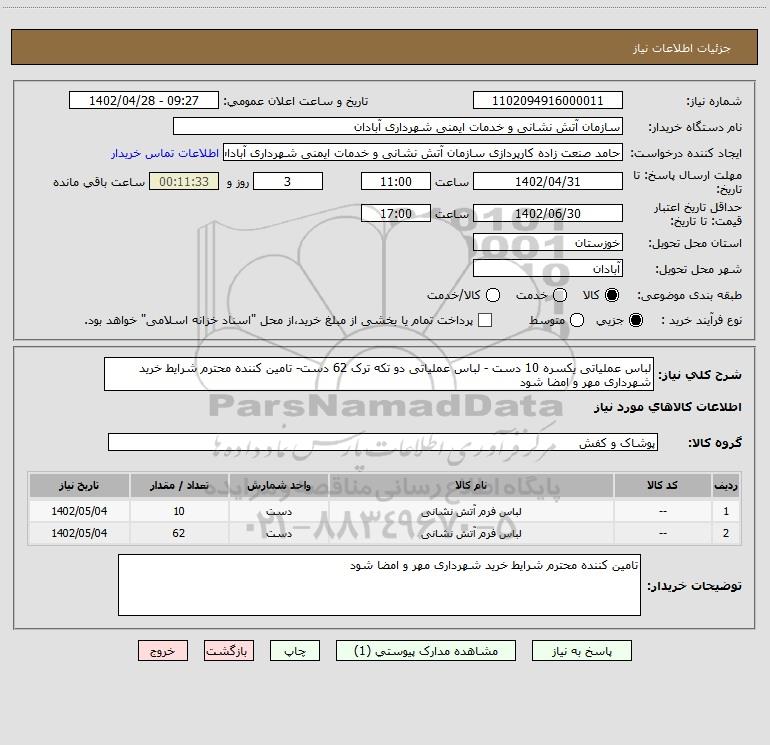This screenshot has height=745, width=770.
Task: Click row number 1 cell
Action: 726,511
